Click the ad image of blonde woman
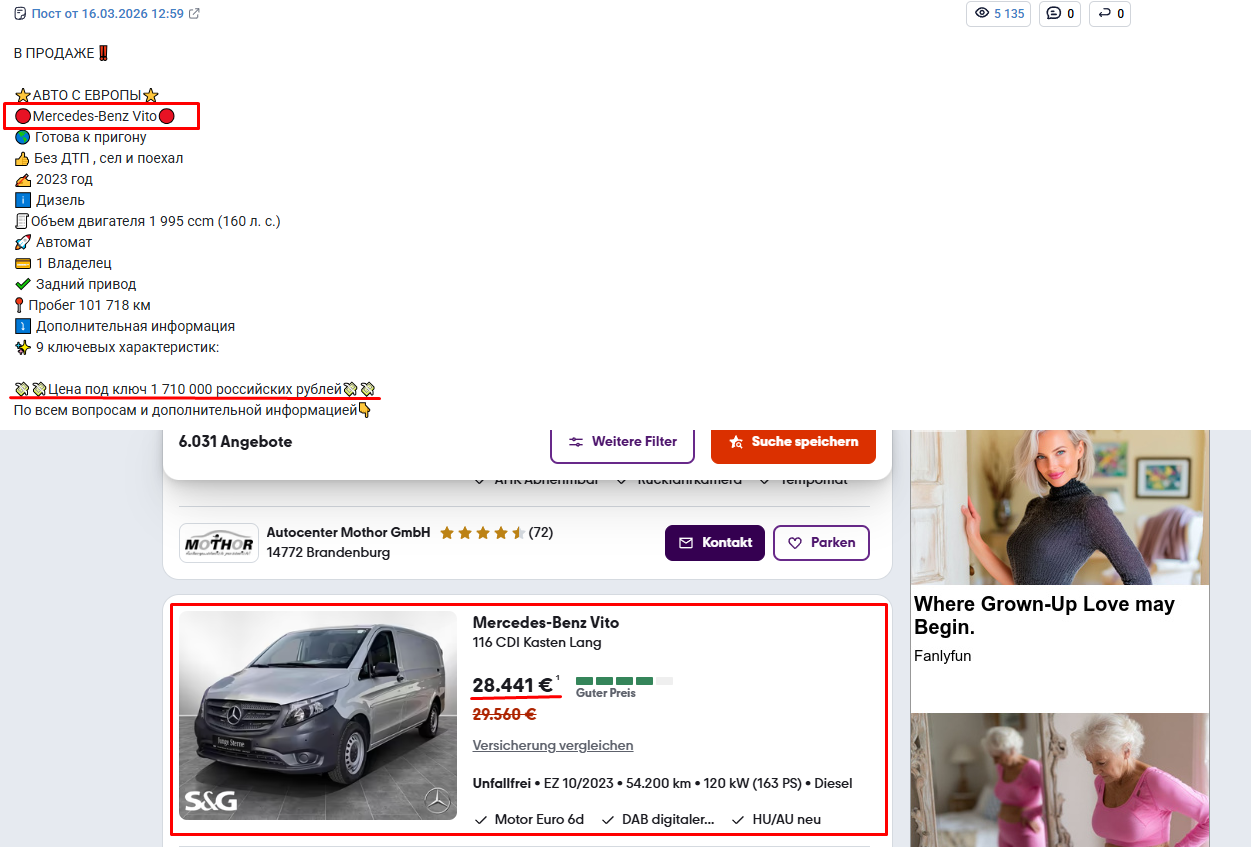1251x847 pixels. 1060,508
